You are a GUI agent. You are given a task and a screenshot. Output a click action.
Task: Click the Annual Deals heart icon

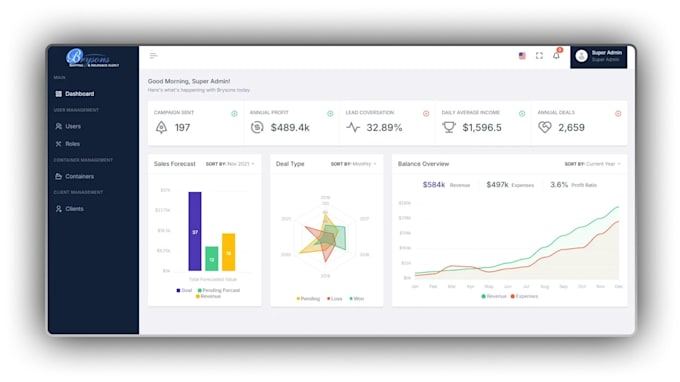click(545, 127)
